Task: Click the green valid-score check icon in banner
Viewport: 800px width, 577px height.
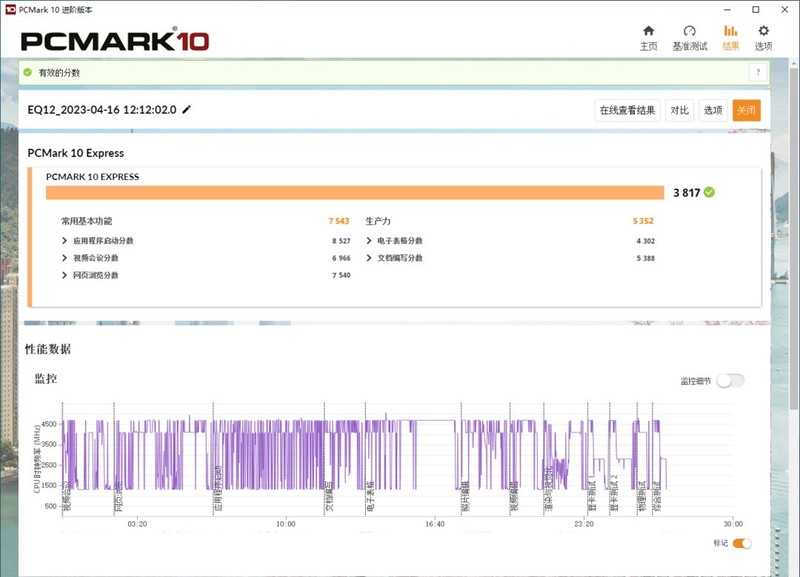Action: click(x=28, y=73)
